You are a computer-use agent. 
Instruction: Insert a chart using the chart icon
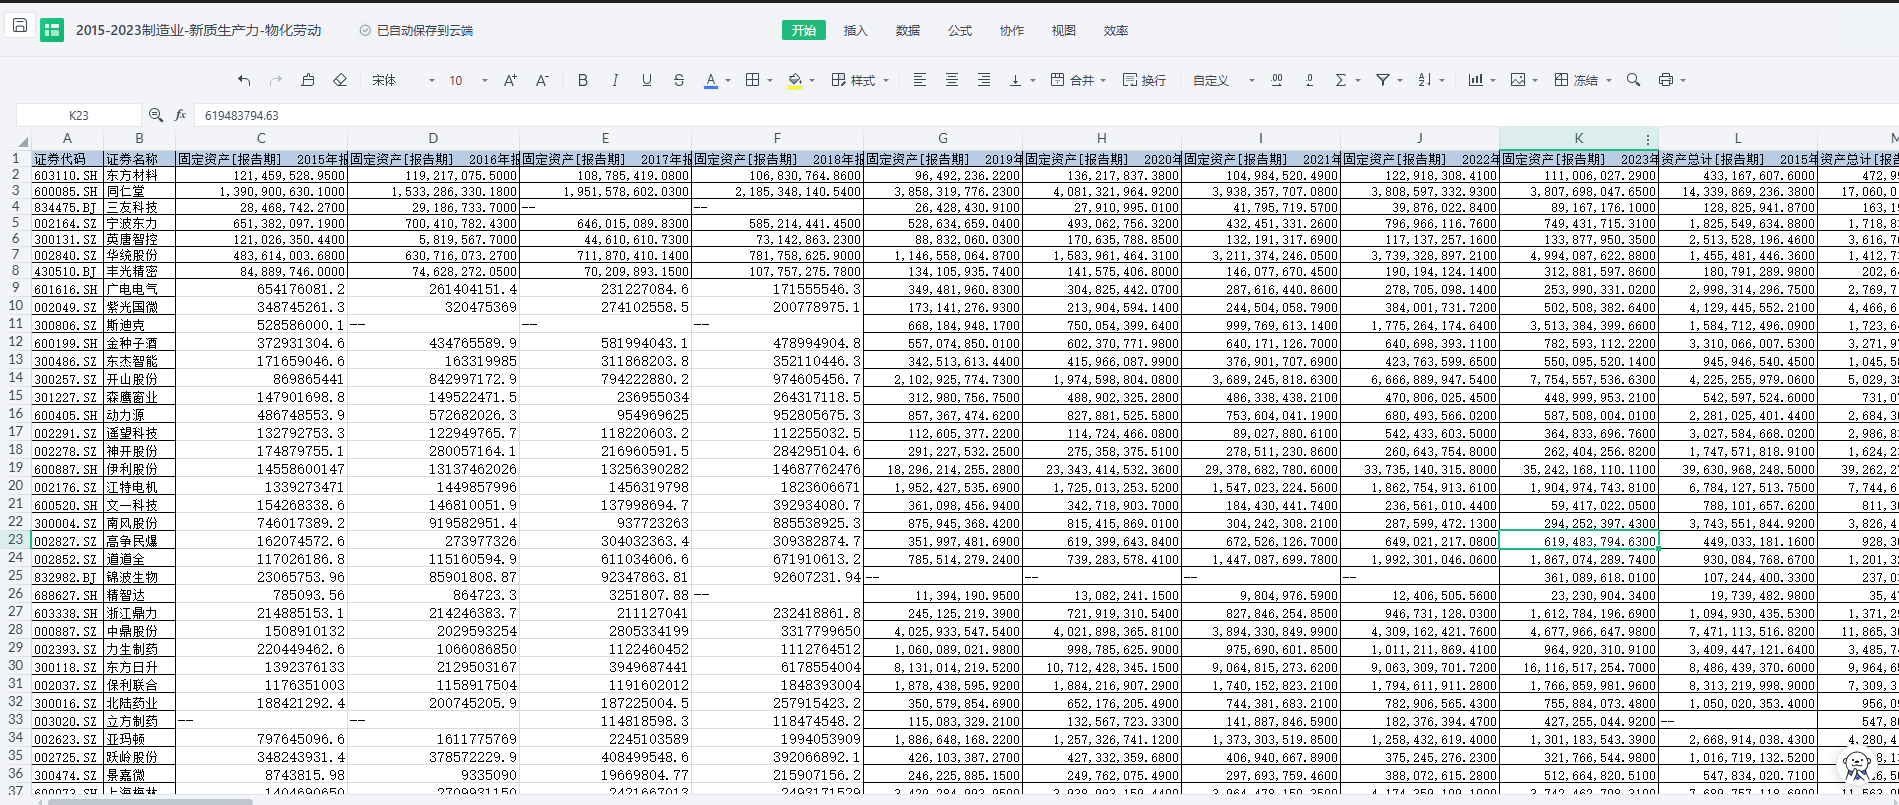coord(1476,80)
